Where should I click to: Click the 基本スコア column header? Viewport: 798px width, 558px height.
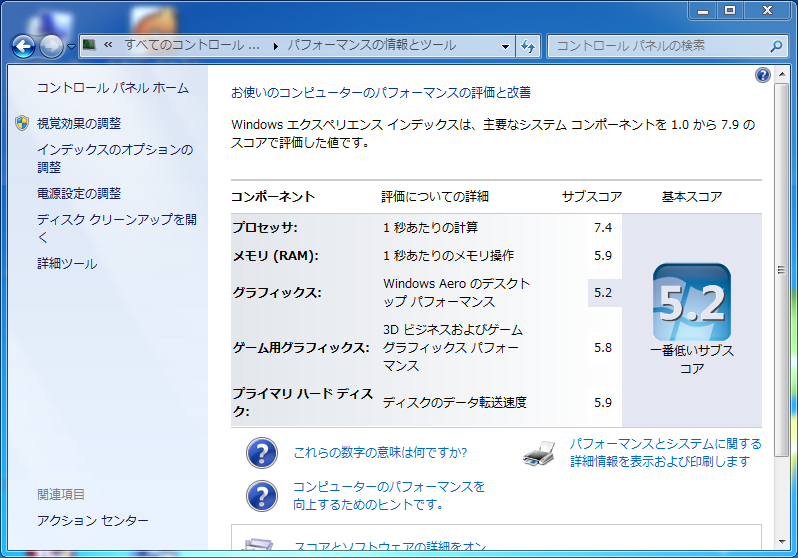692,197
